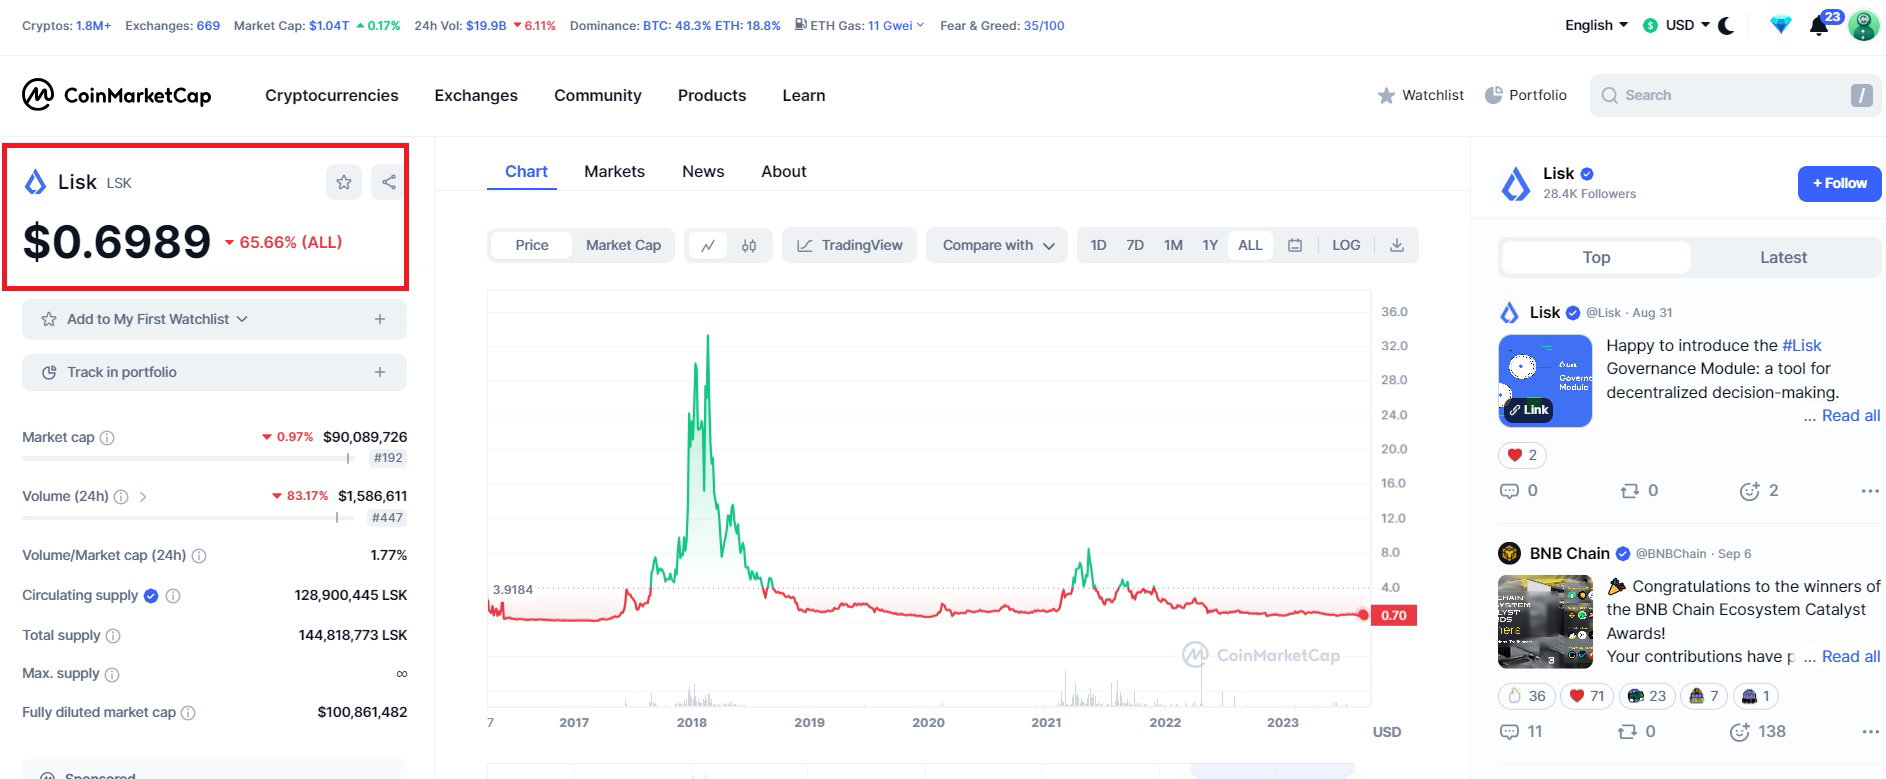
Task: Click the CoinMarketCap logo
Action: (117, 95)
